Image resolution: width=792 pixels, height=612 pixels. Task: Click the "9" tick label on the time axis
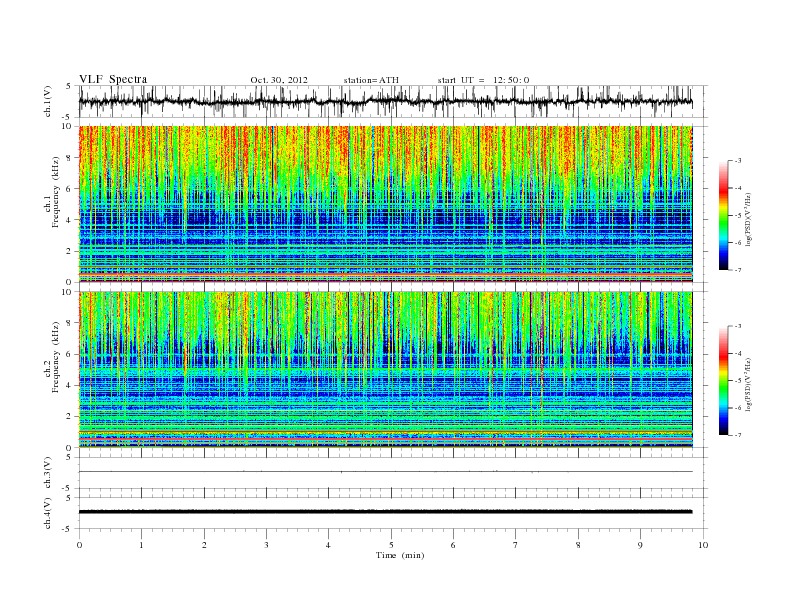point(640,545)
